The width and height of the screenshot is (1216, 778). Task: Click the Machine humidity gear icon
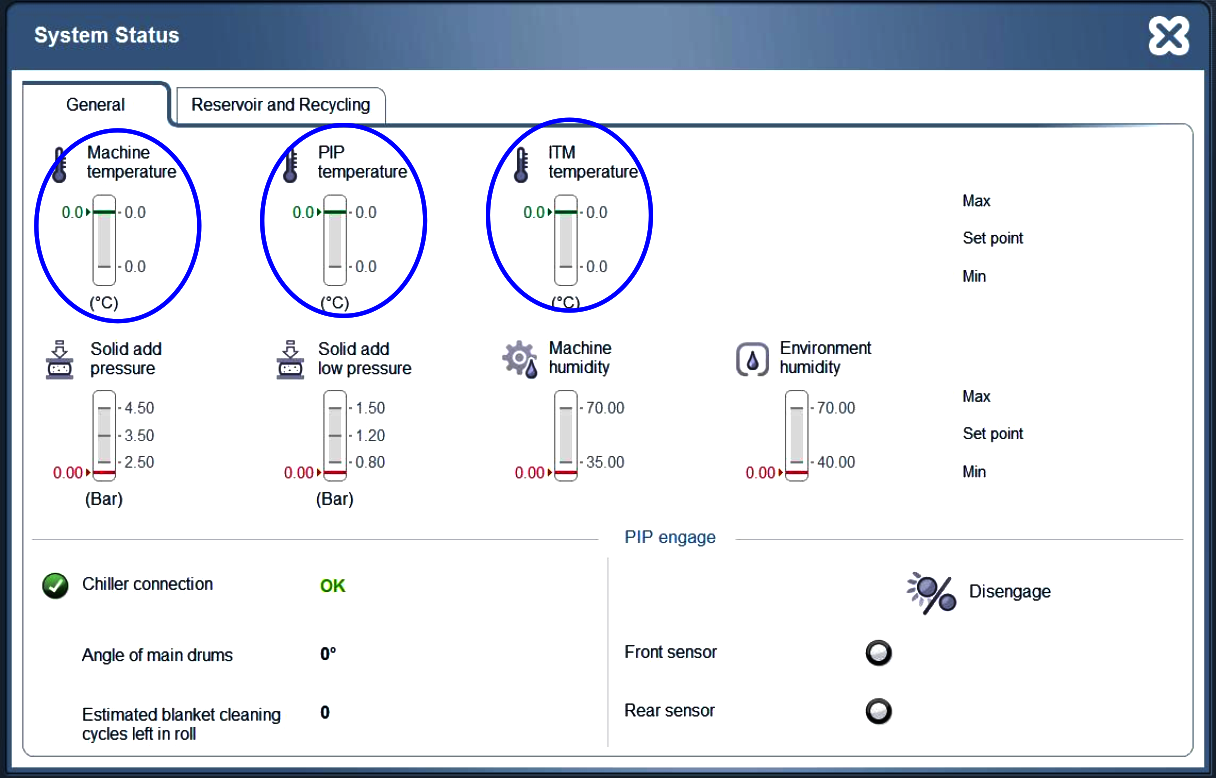pyautogui.click(x=517, y=359)
